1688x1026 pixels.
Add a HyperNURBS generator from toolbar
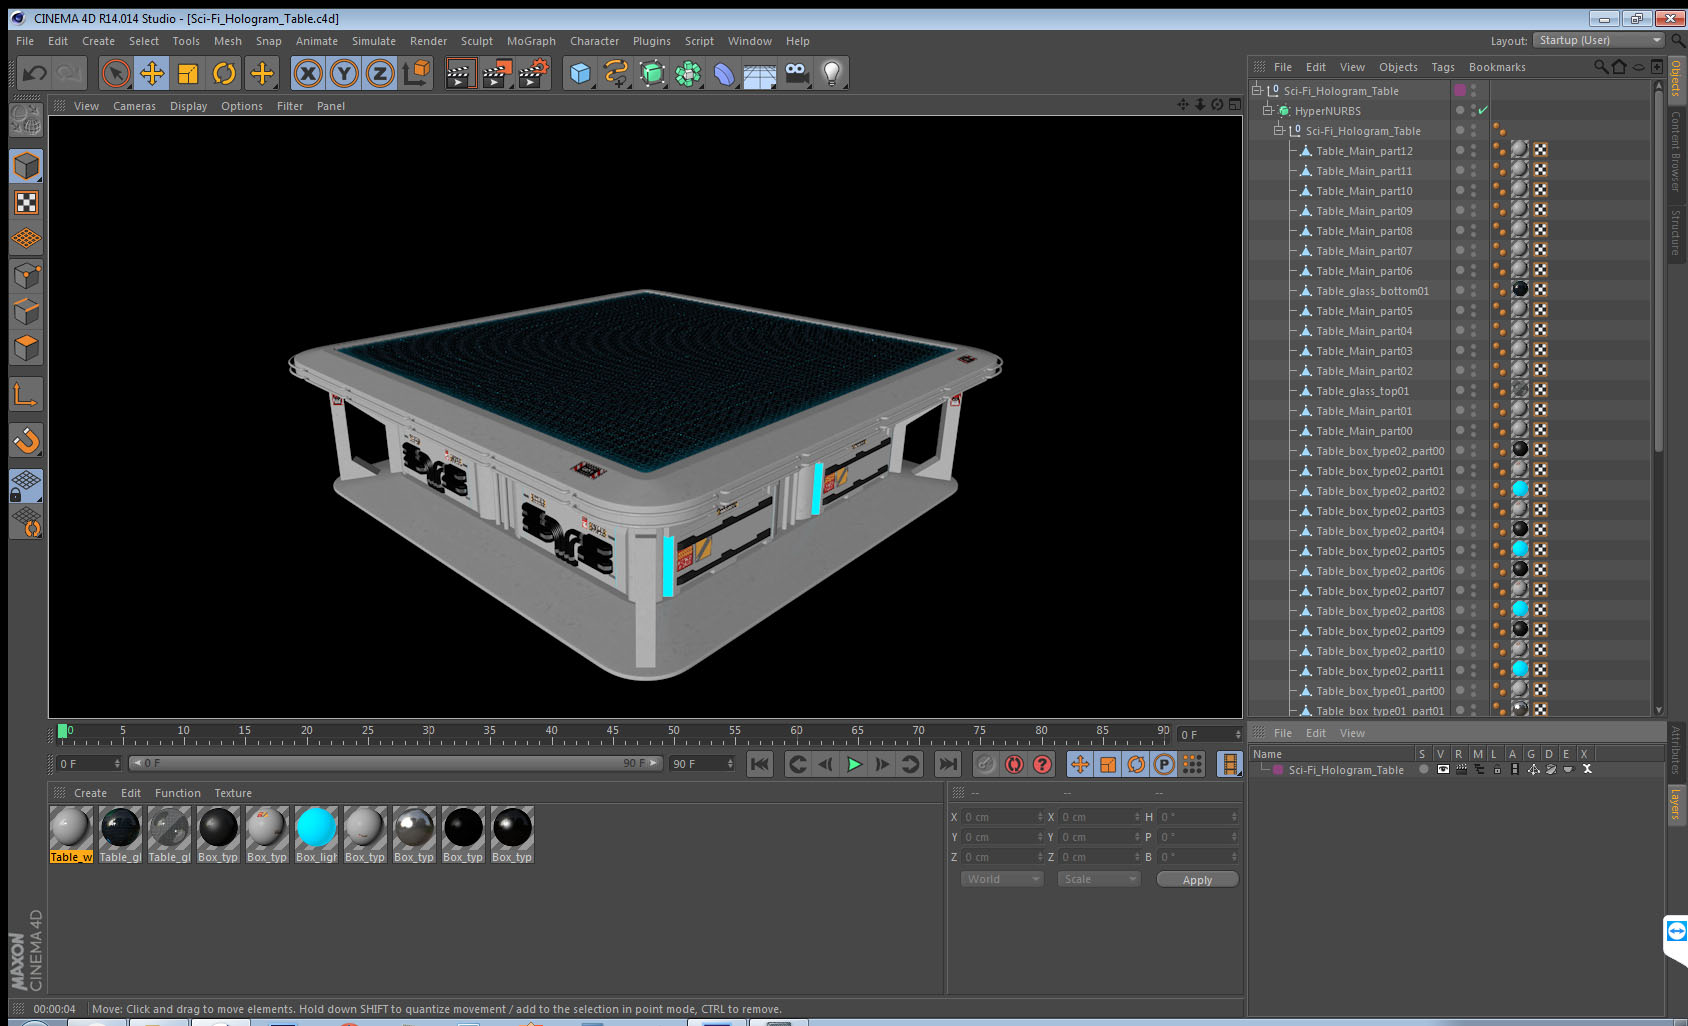(652, 73)
